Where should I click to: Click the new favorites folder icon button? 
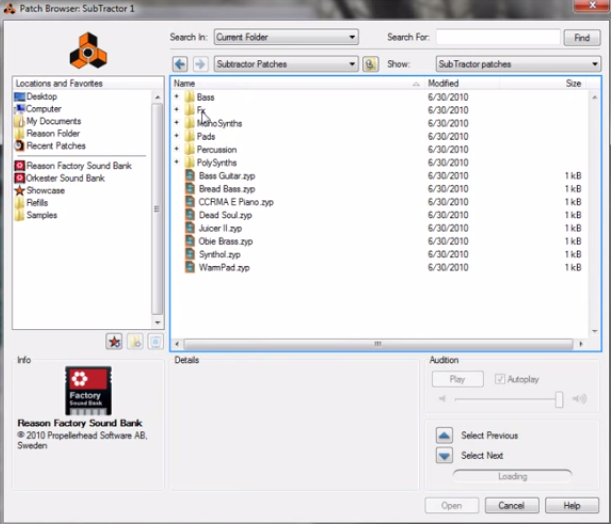(x=135, y=342)
